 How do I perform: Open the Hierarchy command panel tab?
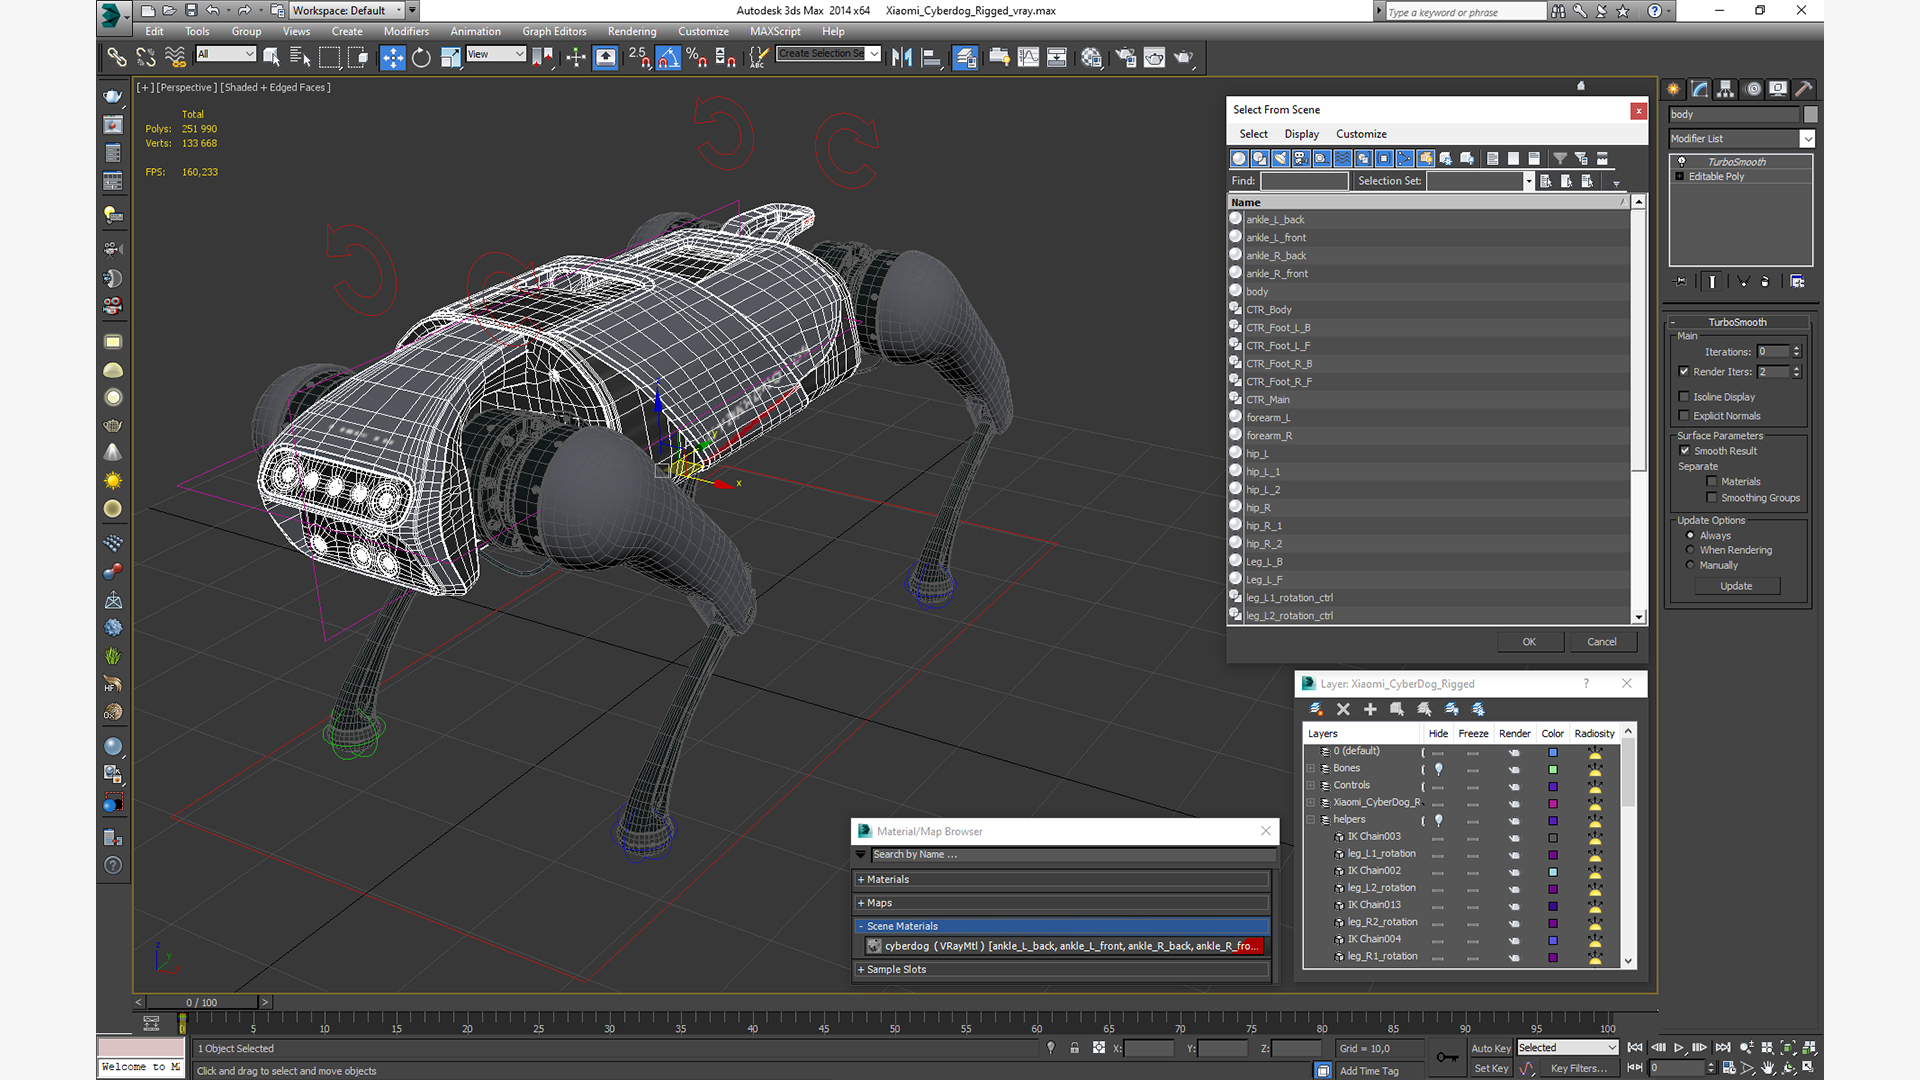click(1726, 89)
